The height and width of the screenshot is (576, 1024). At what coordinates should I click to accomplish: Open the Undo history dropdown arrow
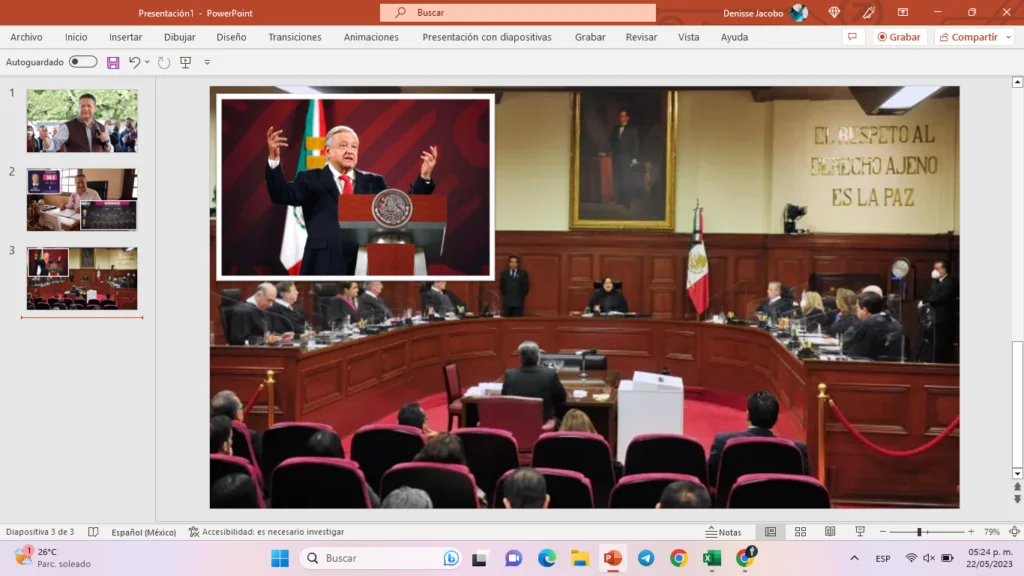coord(147,62)
